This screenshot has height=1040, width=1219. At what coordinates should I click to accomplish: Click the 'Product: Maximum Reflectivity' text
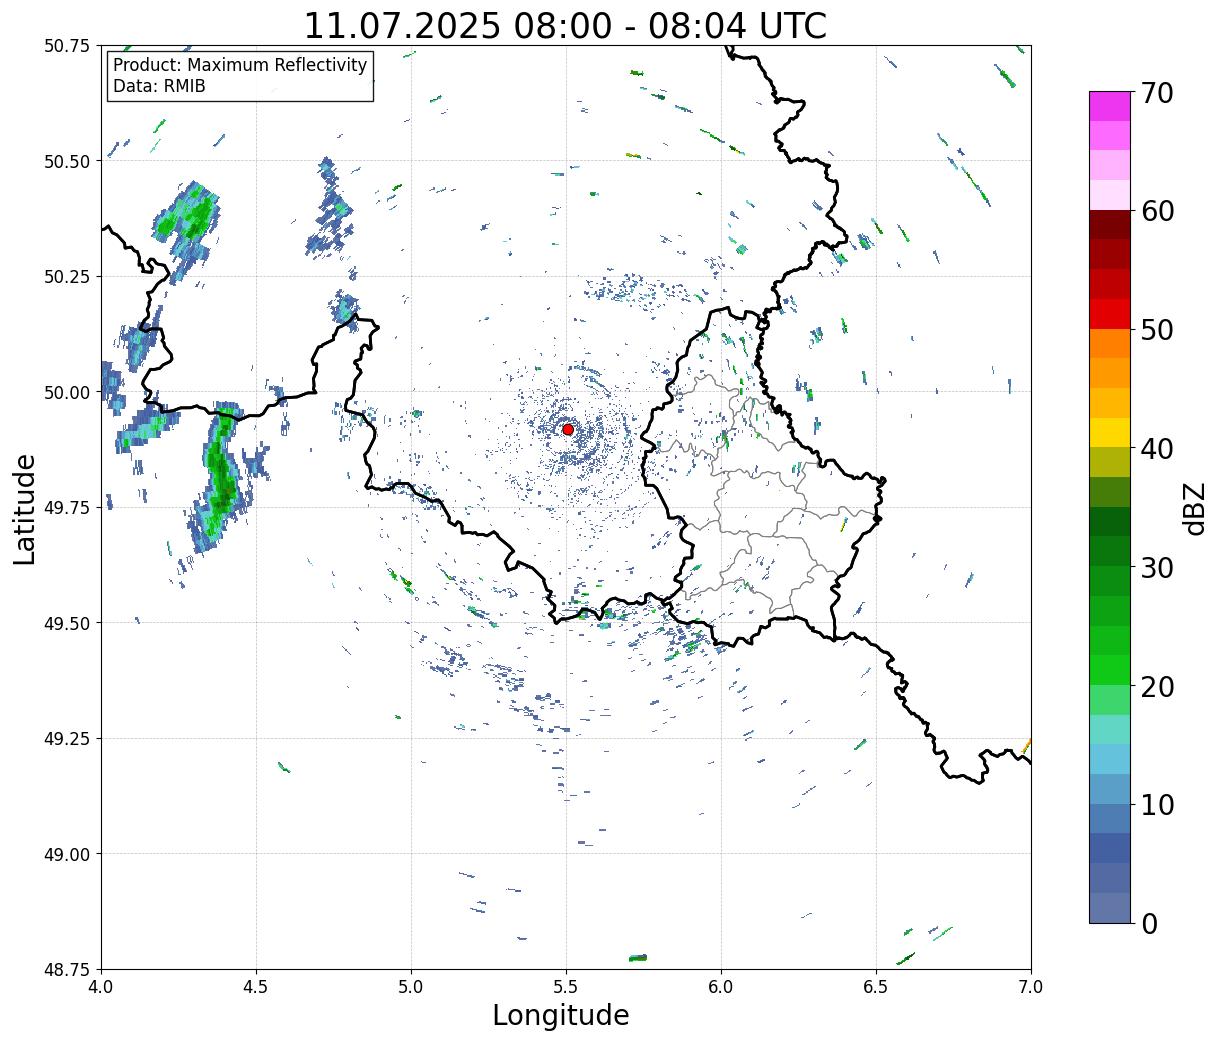pyautogui.click(x=240, y=65)
